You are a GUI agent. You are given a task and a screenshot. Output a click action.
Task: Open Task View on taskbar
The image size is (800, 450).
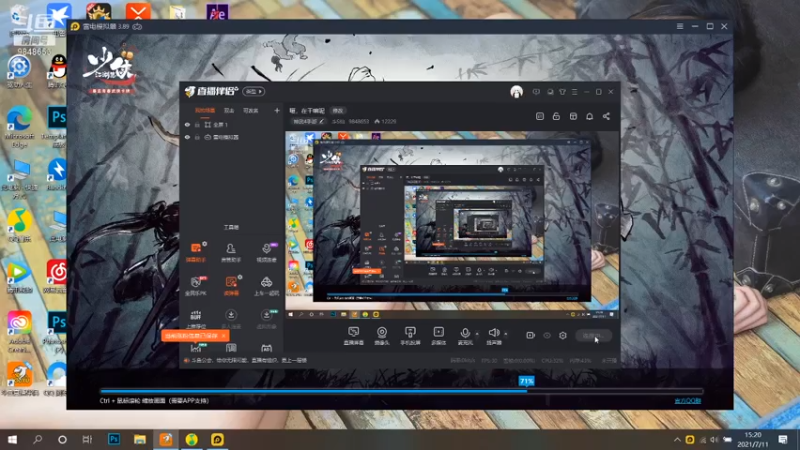[87, 439]
